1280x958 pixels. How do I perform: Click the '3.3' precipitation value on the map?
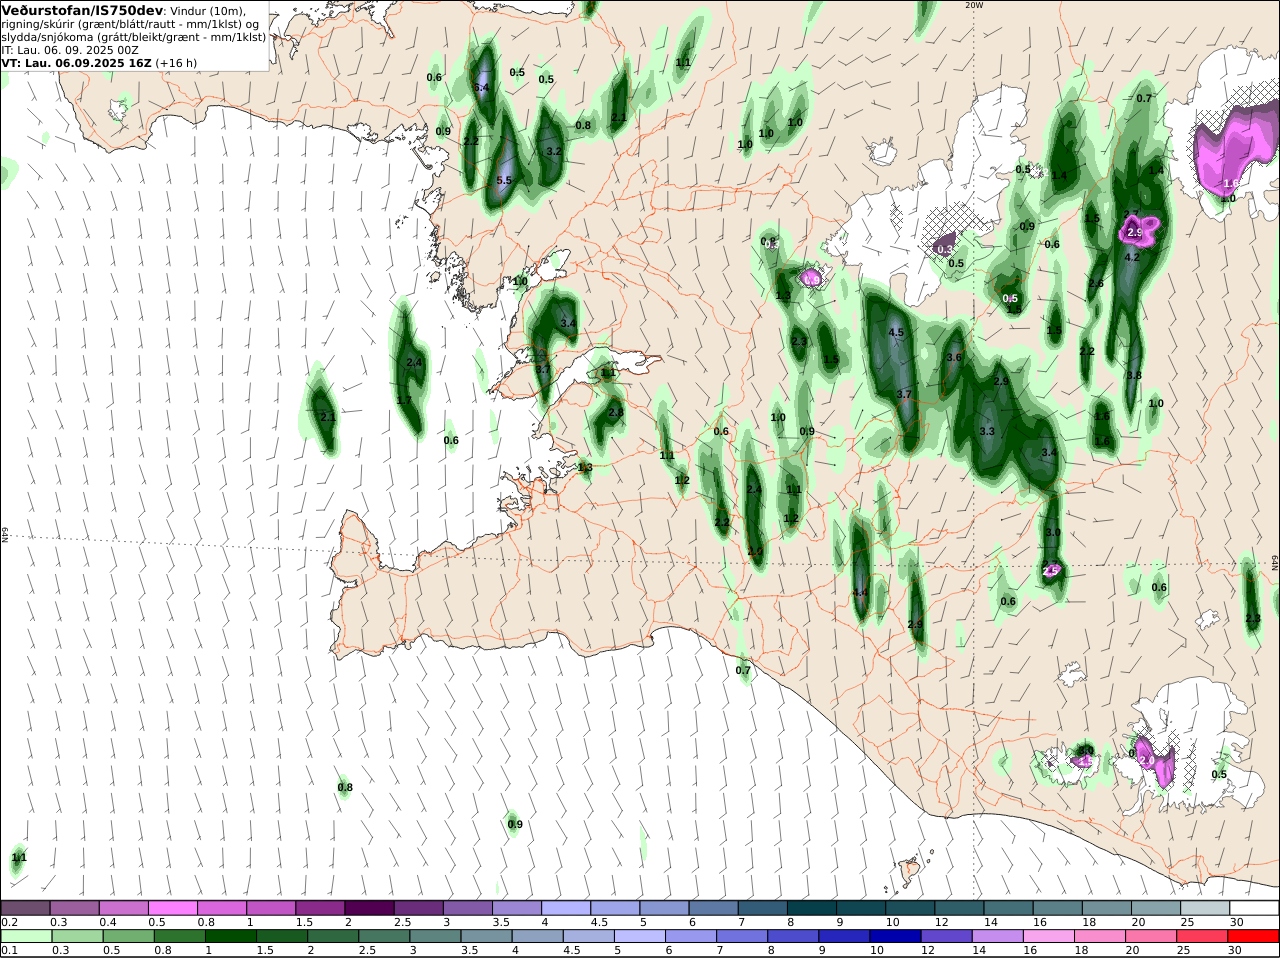tap(987, 432)
